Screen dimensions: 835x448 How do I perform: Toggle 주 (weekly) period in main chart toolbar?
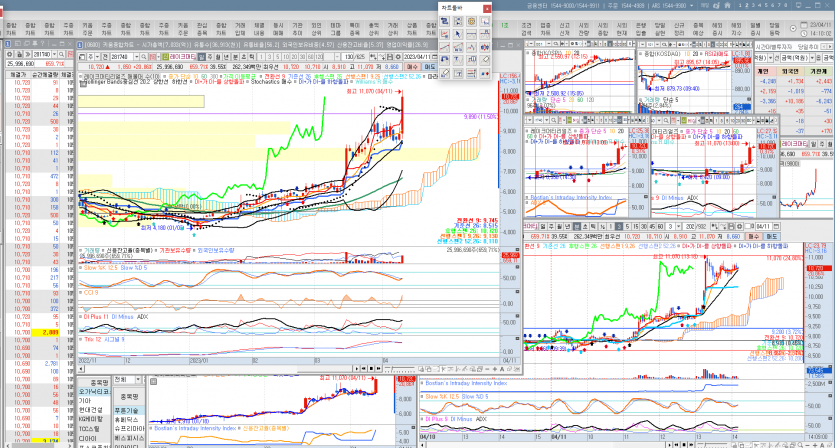pyautogui.click(x=210, y=57)
